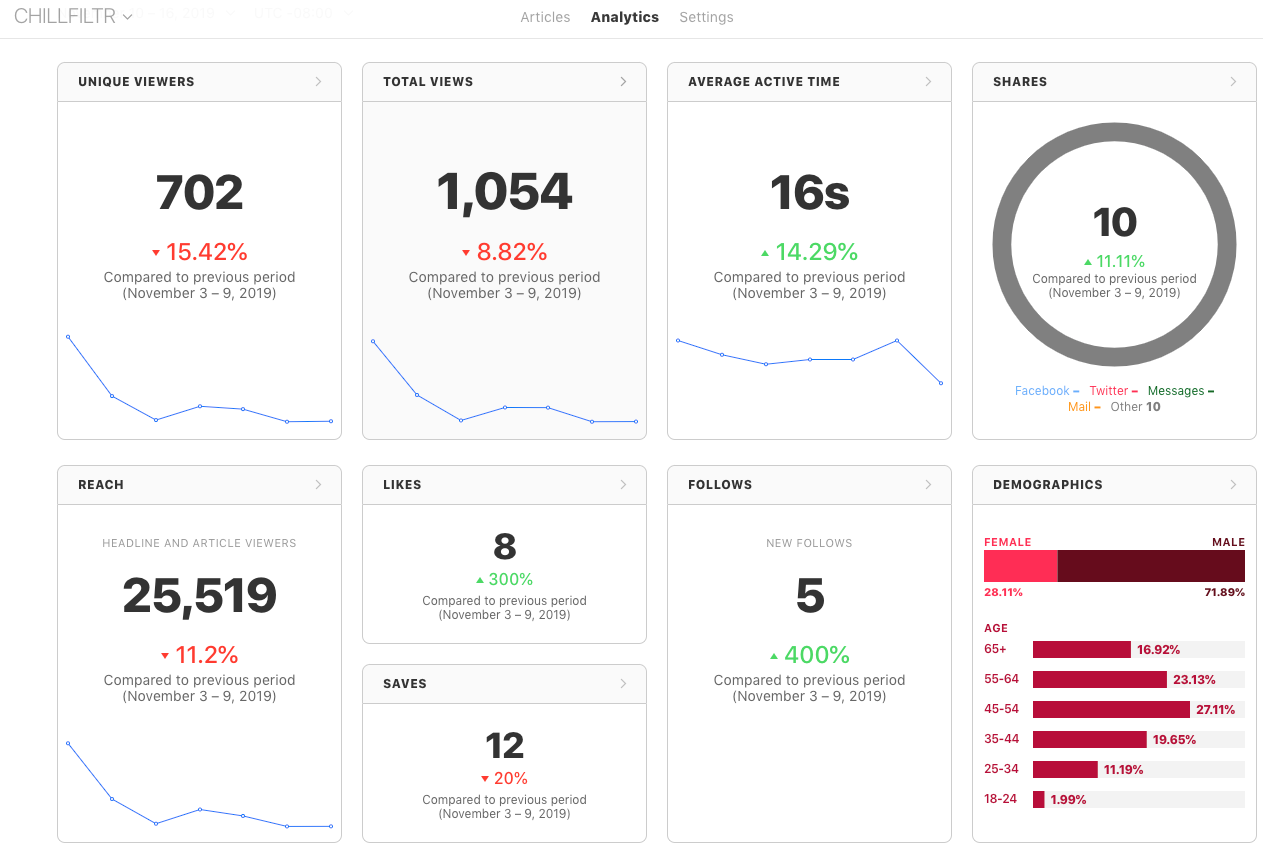Click the Unique Viewers line chart
The image size is (1263, 854).
click(199, 379)
